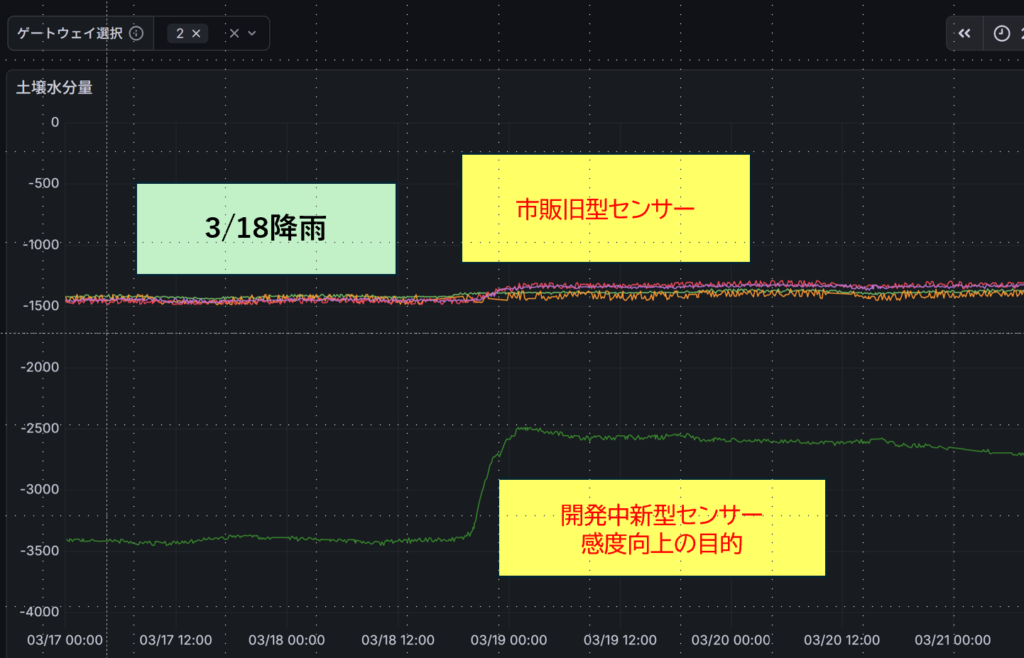Click the ゲートウェイ選択 variable label
The height and width of the screenshot is (658, 1024).
tap(69, 33)
